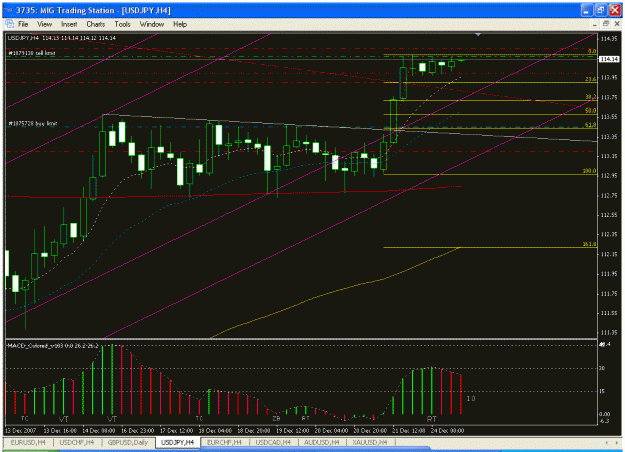
Task: Click the Fibonacci 50.0 level label
Action: pyautogui.click(x=591, y=110)
